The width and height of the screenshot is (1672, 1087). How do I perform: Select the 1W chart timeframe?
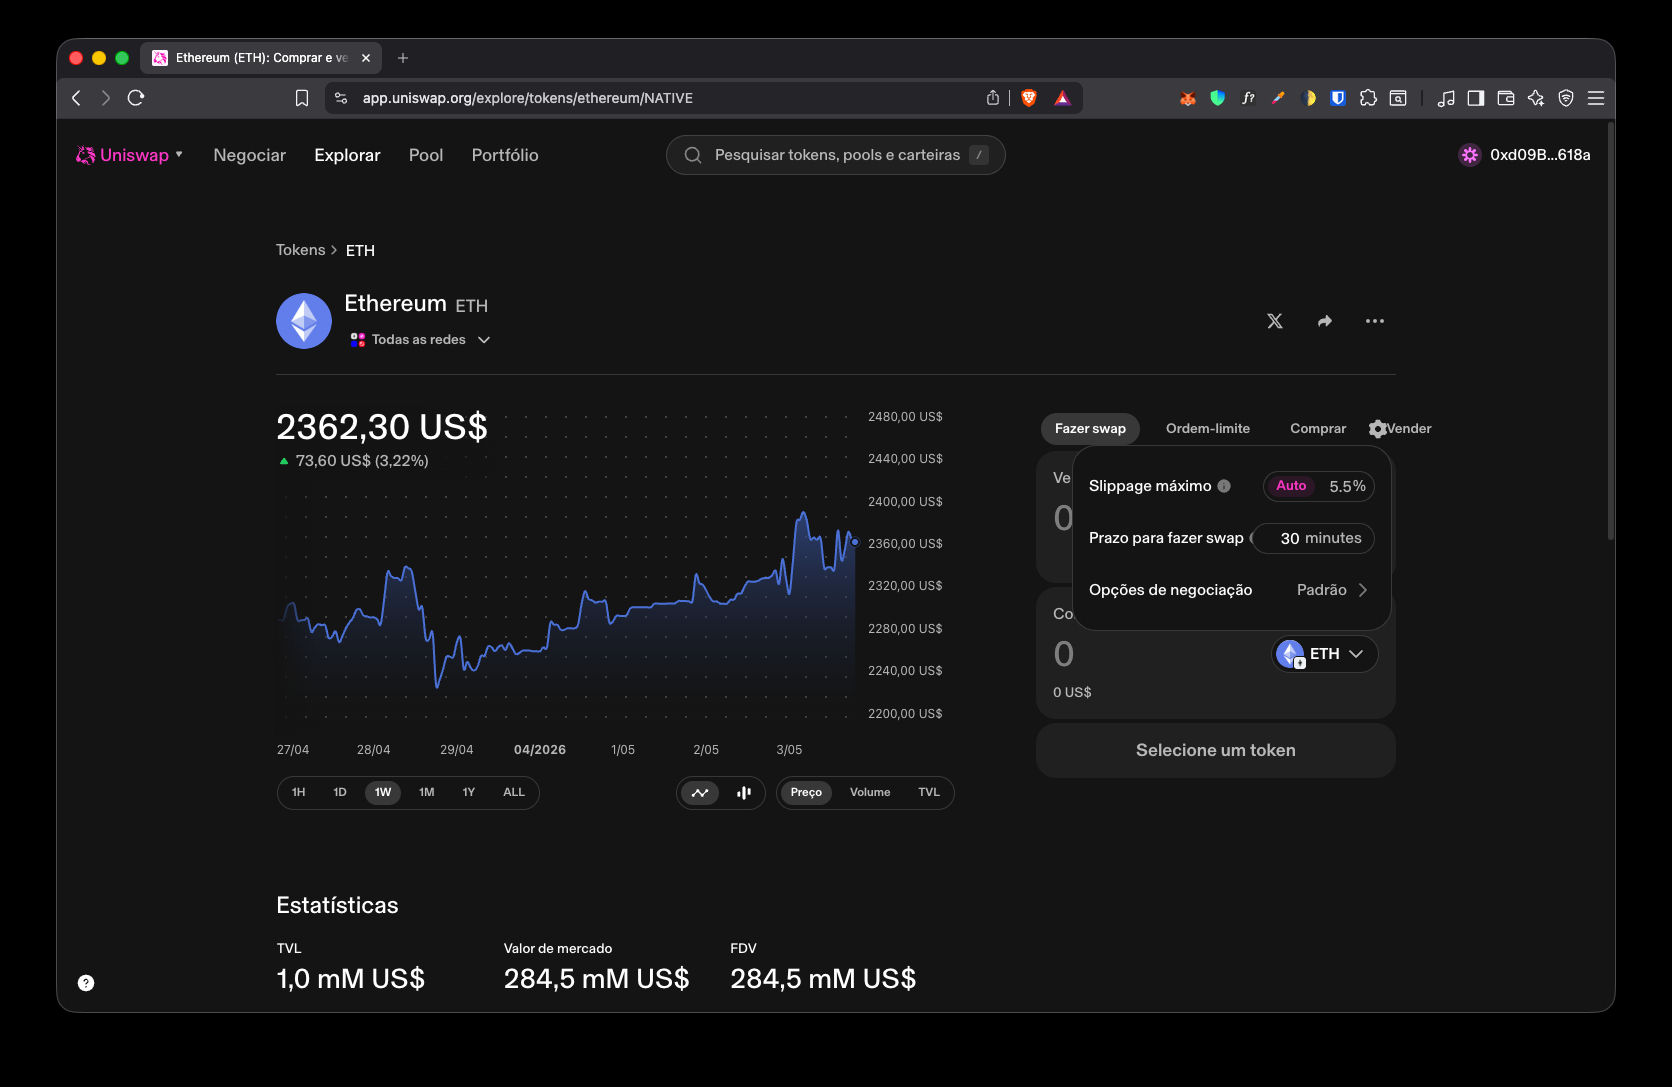383,792
